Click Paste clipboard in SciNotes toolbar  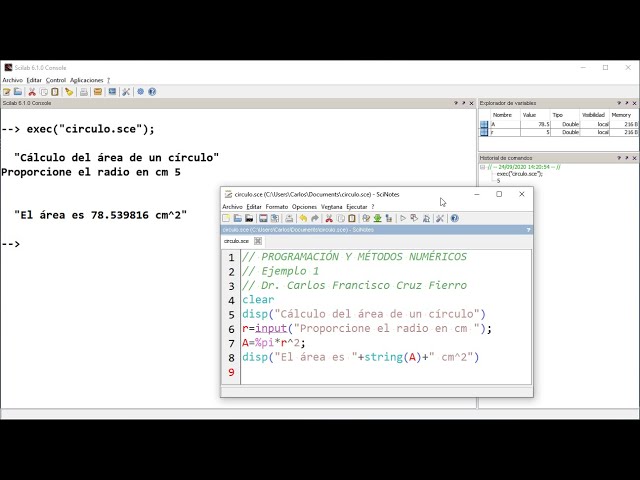coord(352,218)
